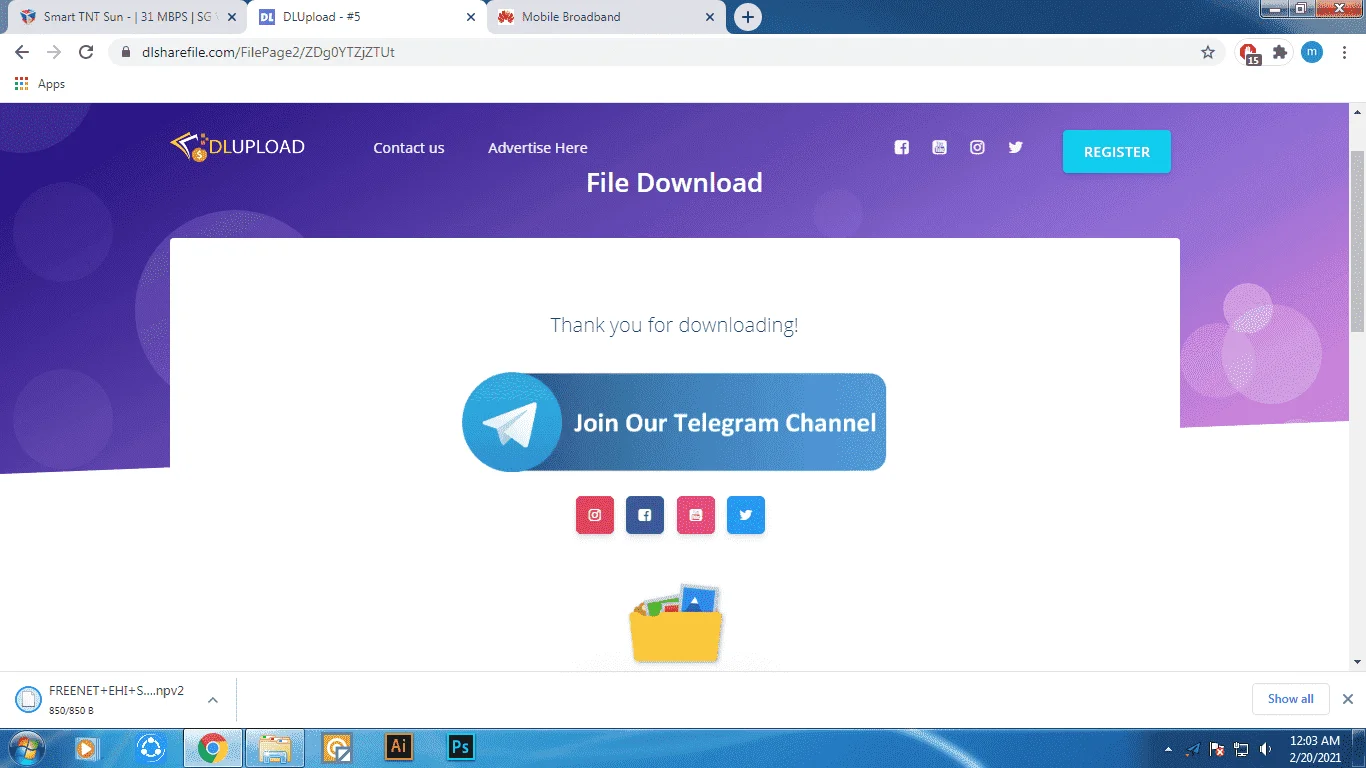The width and height of the screenshot is (1366, 768).
Task: Switch to the DLUpload - #5 tab
Action: tap(367, 17)
